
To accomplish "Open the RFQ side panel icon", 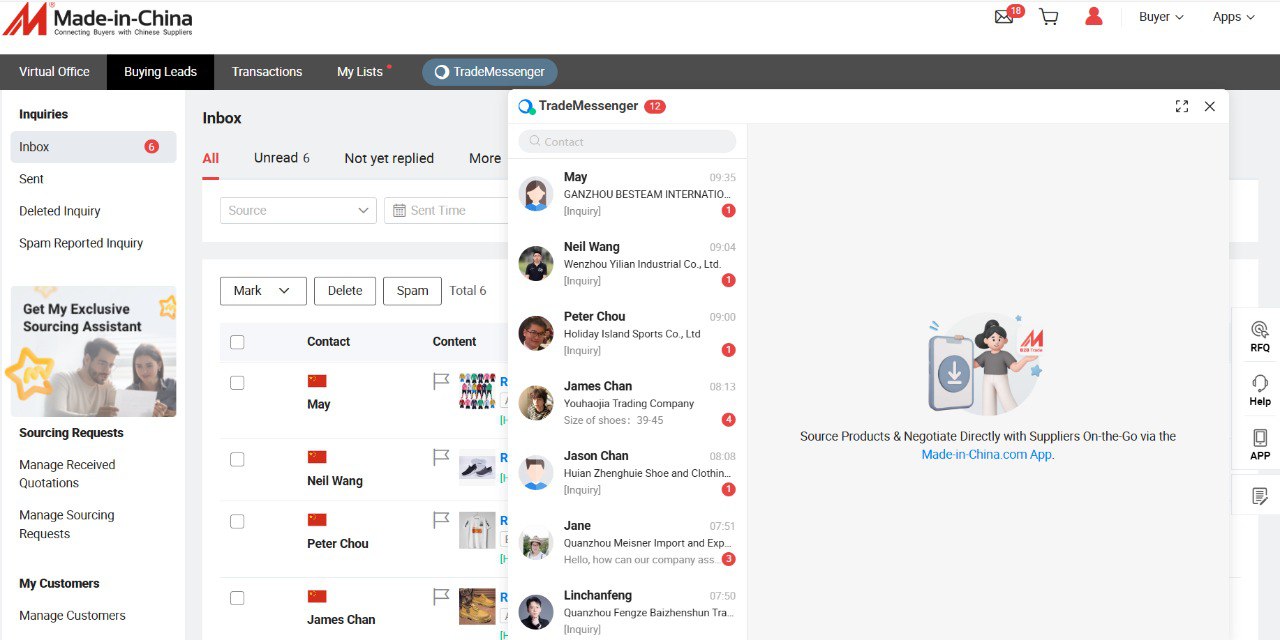I will click(x=1259, y=335).
